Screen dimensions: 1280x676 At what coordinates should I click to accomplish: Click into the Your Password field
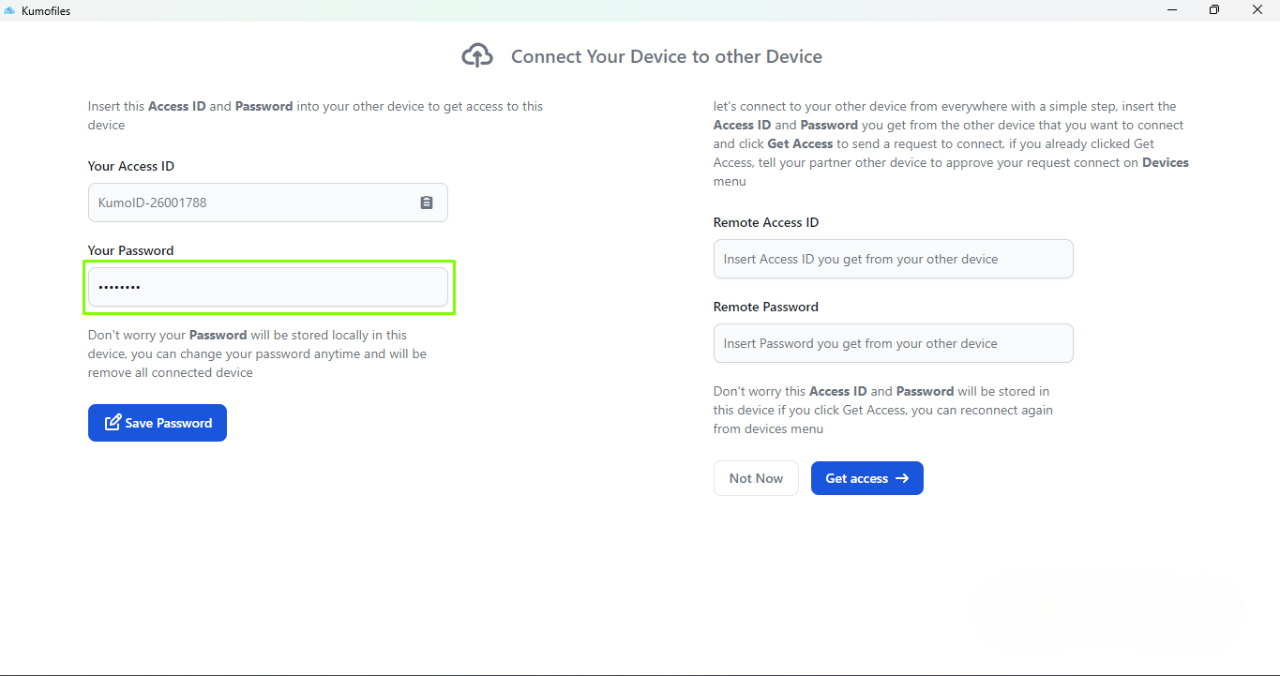pyautogui.click(x=268, y=287)
